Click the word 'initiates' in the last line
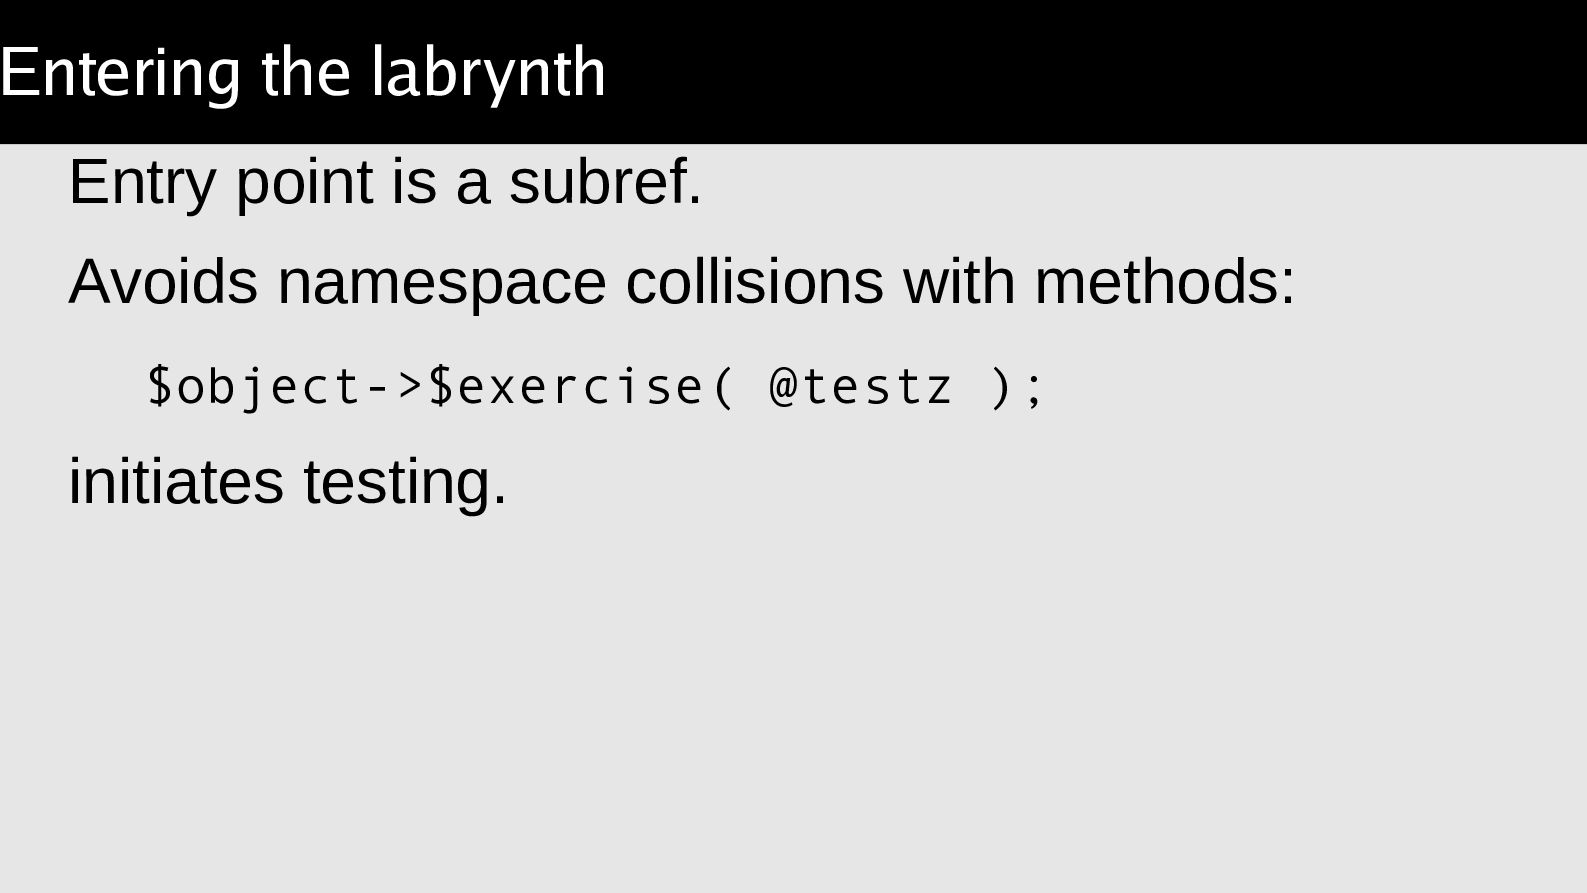 [176, 482]
